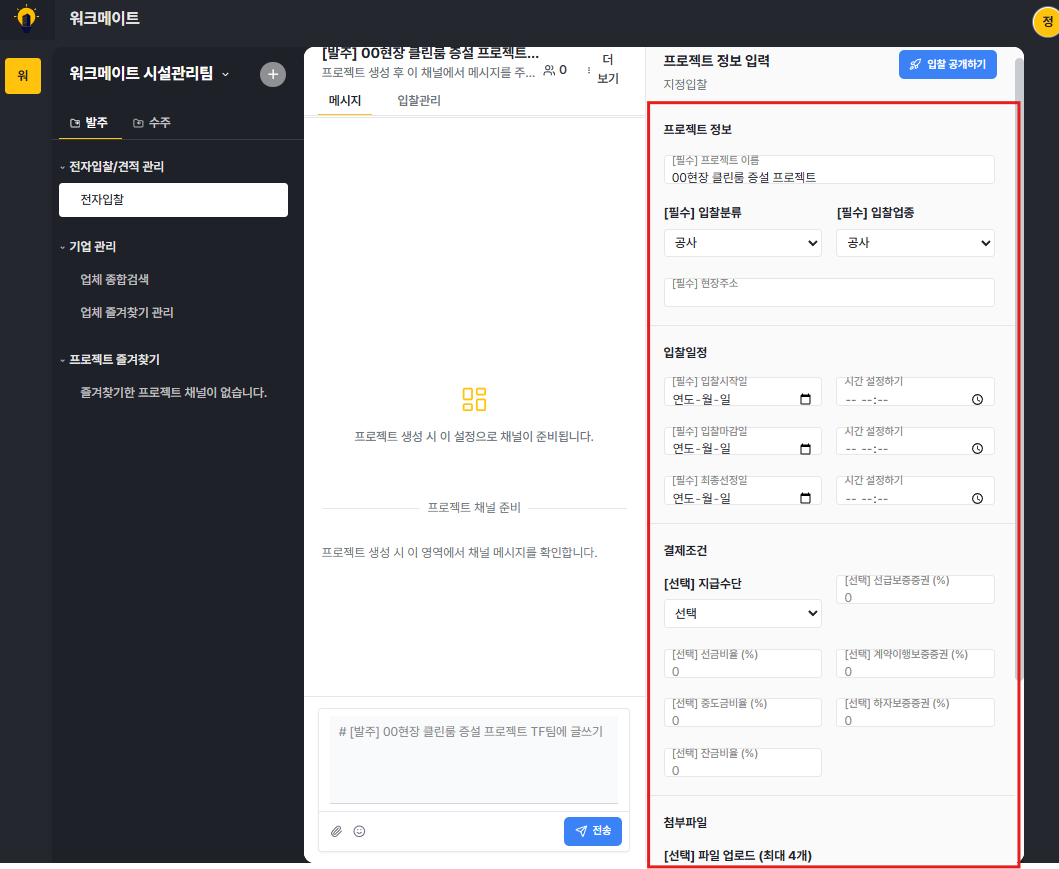The width and height of the screenshot is (1059, 869).
Task: Open the 지급수단 선택 dropdown
Action: coord(742,613)
